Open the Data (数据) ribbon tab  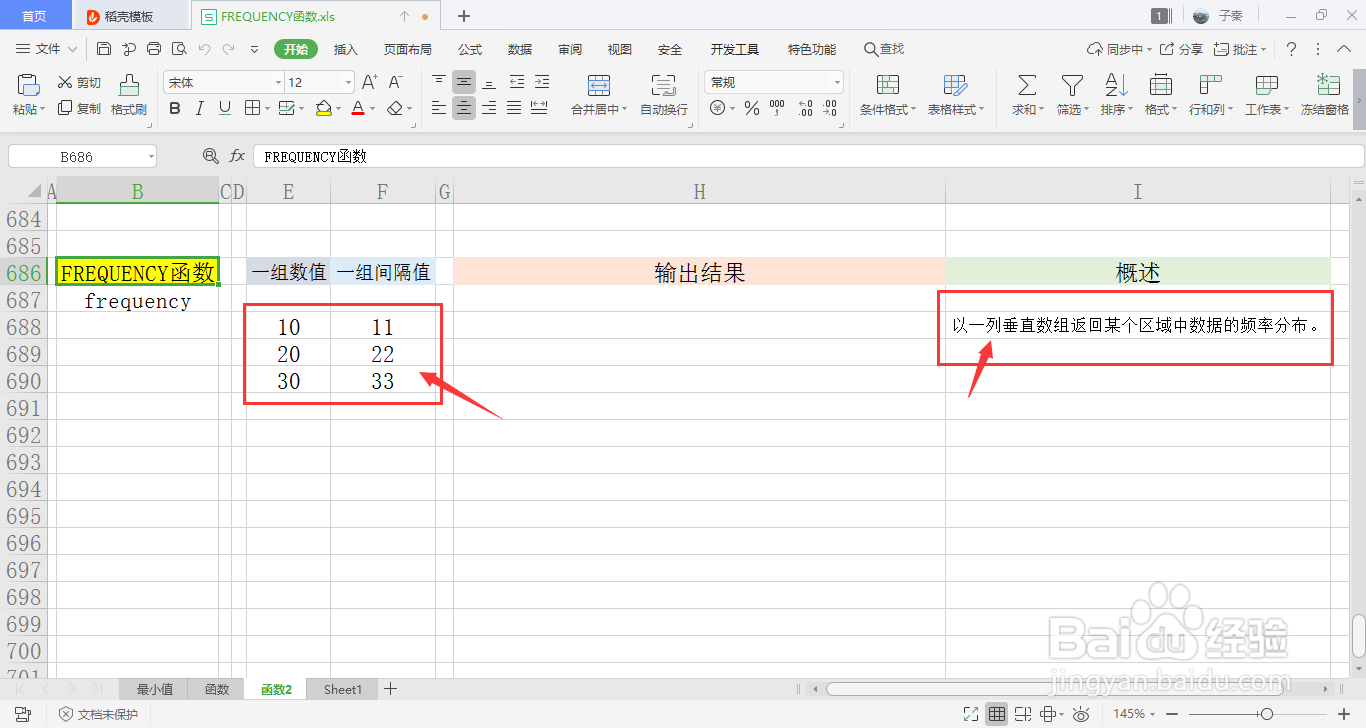click(x=520, y=49)
